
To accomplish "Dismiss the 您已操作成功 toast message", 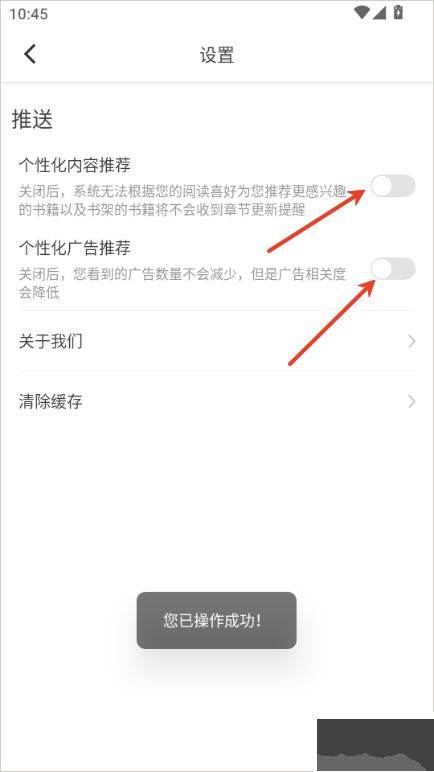I will (x=217, y=620).
